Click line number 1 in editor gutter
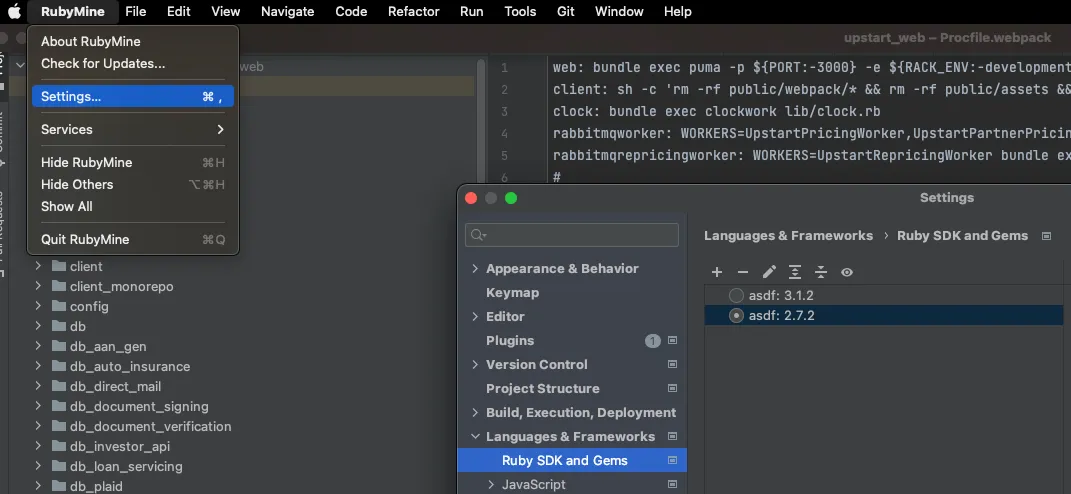The width and height of the screenshot is (1071, 494). pos(504,68)
